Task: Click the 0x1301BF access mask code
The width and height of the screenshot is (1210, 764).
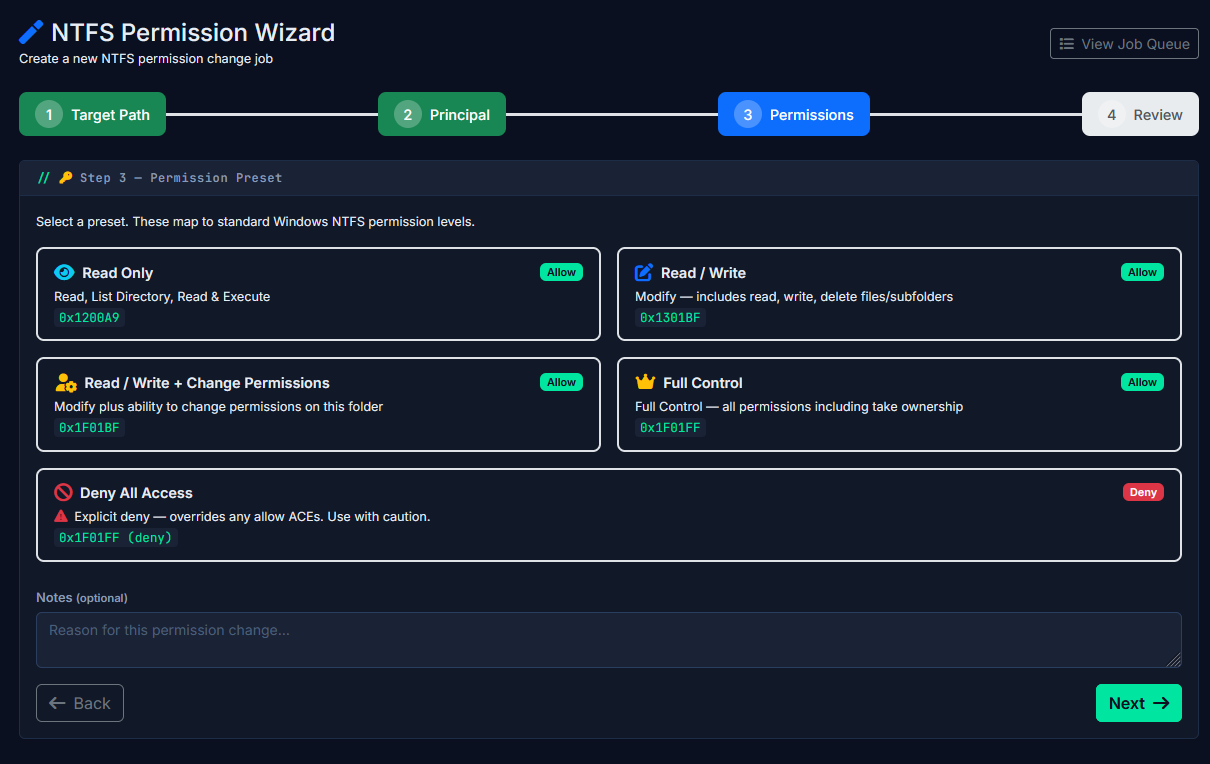Action: pos(671,318)
